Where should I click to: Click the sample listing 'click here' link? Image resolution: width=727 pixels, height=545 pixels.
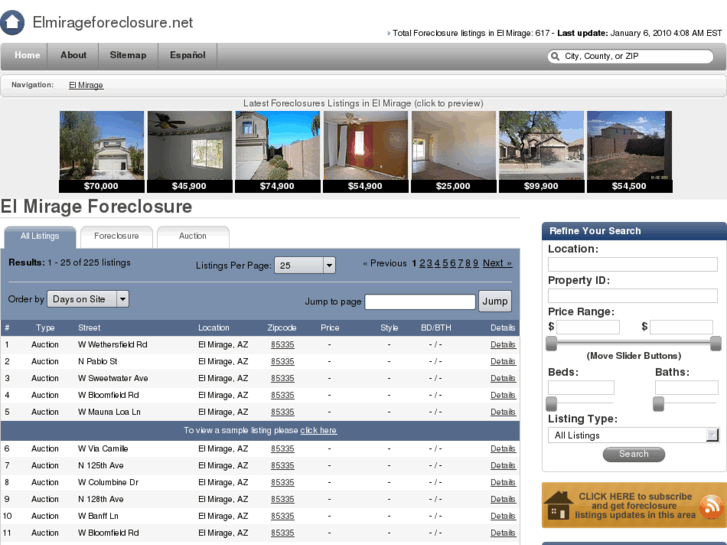319,430
